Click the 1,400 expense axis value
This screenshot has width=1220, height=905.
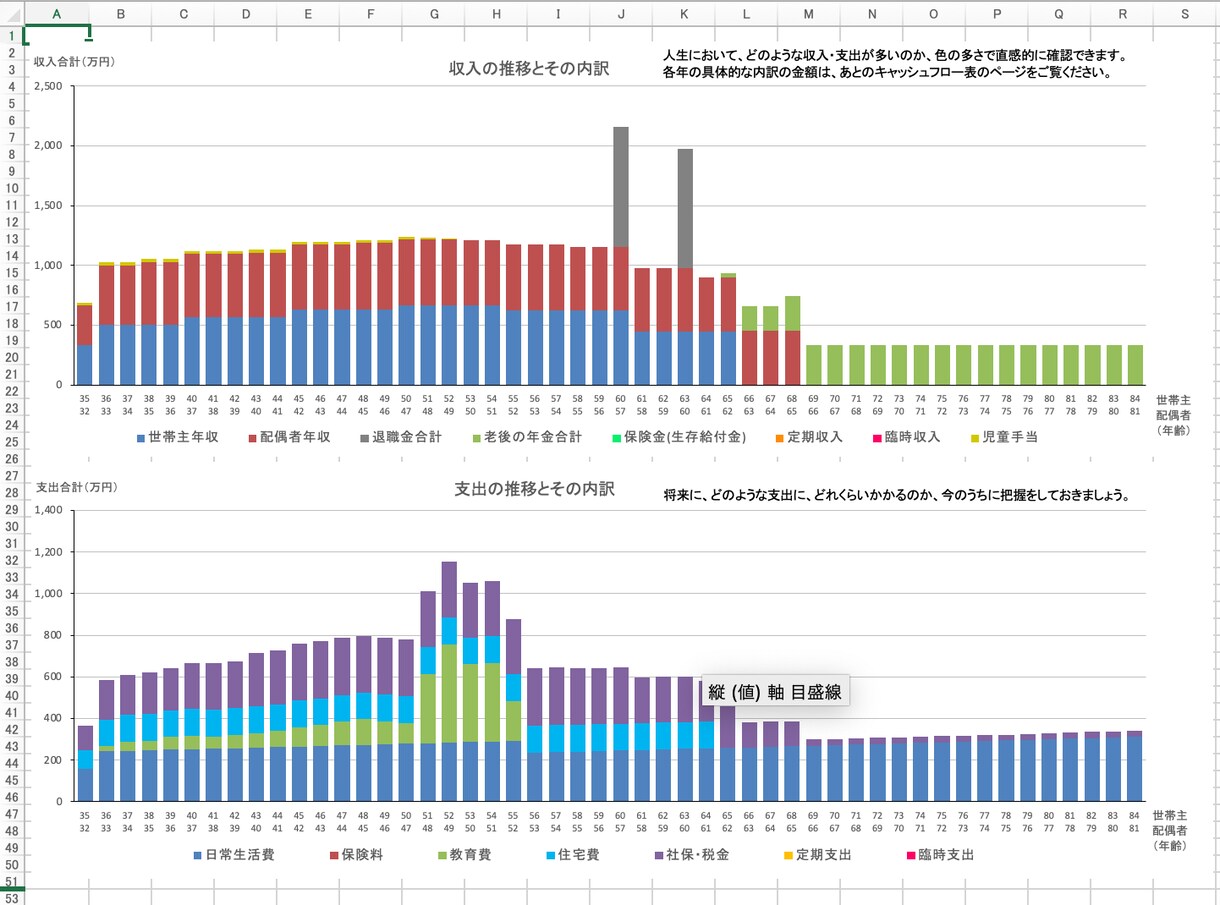(48, 510)
